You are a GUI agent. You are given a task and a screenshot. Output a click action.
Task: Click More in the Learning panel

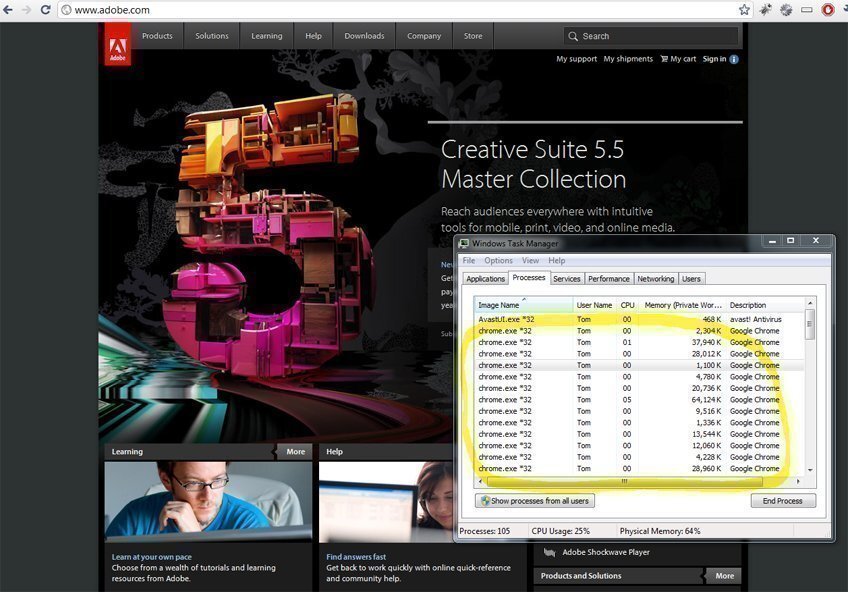(x=295, y=451)
